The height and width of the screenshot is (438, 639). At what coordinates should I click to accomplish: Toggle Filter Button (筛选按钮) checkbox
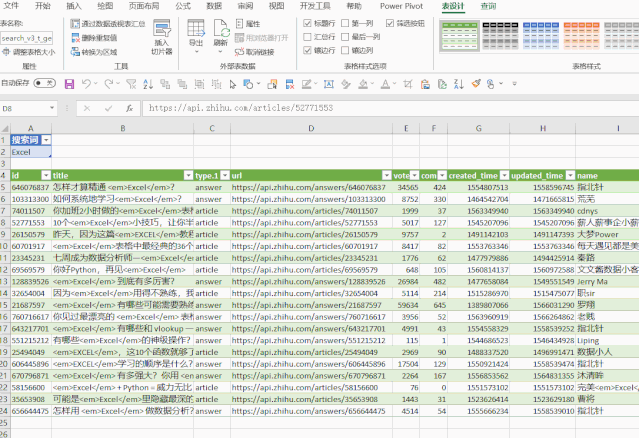coord(390,23)
